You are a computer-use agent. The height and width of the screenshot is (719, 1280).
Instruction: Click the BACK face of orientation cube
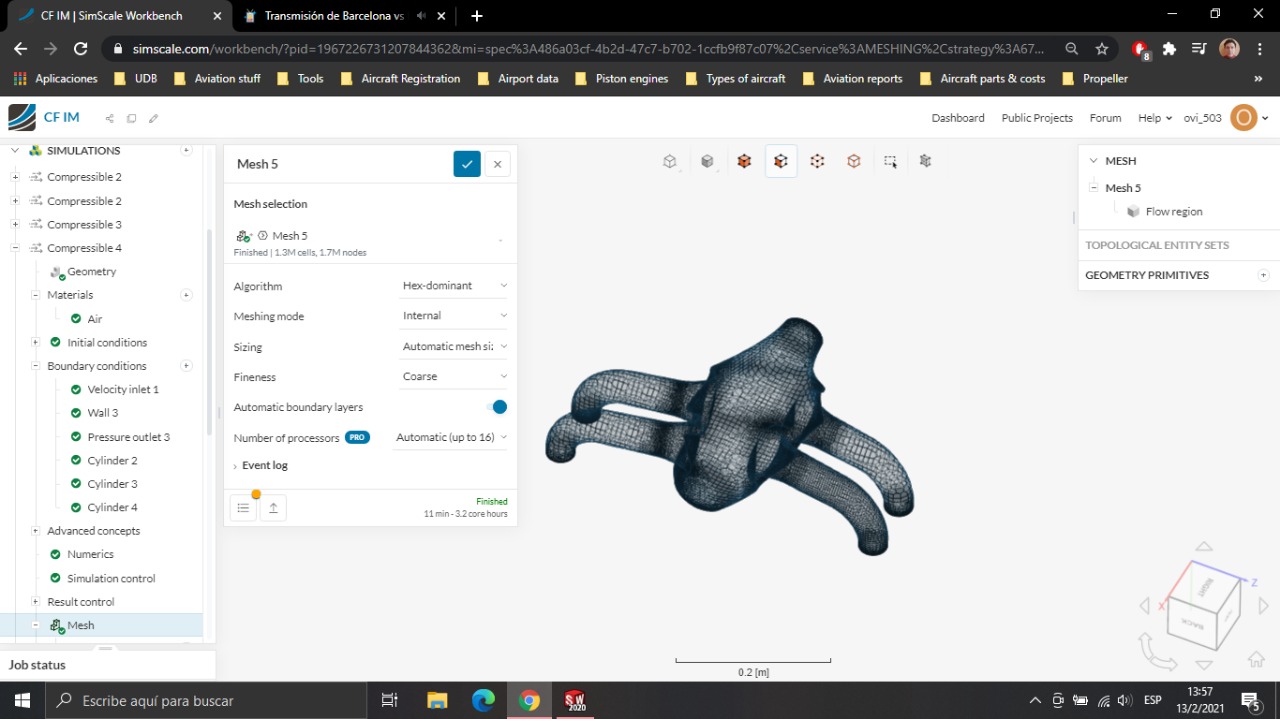[1193, 622]
